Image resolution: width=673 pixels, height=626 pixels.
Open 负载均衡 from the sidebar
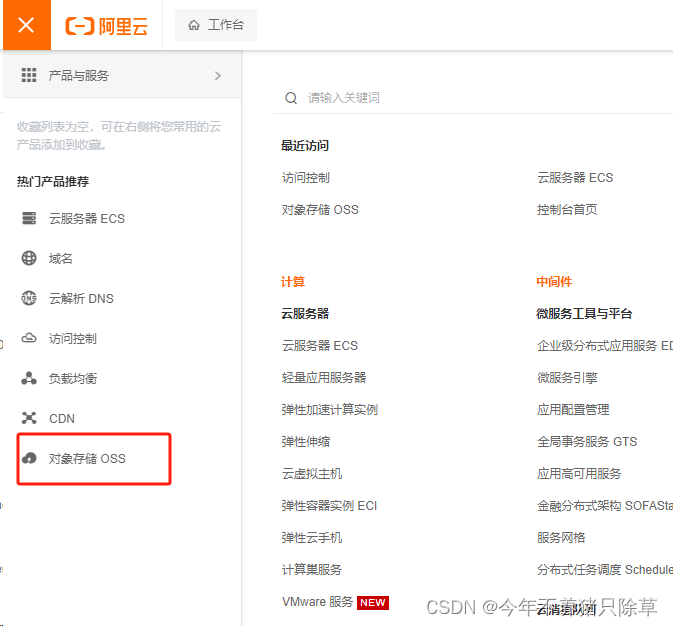(x=73, y=378)
